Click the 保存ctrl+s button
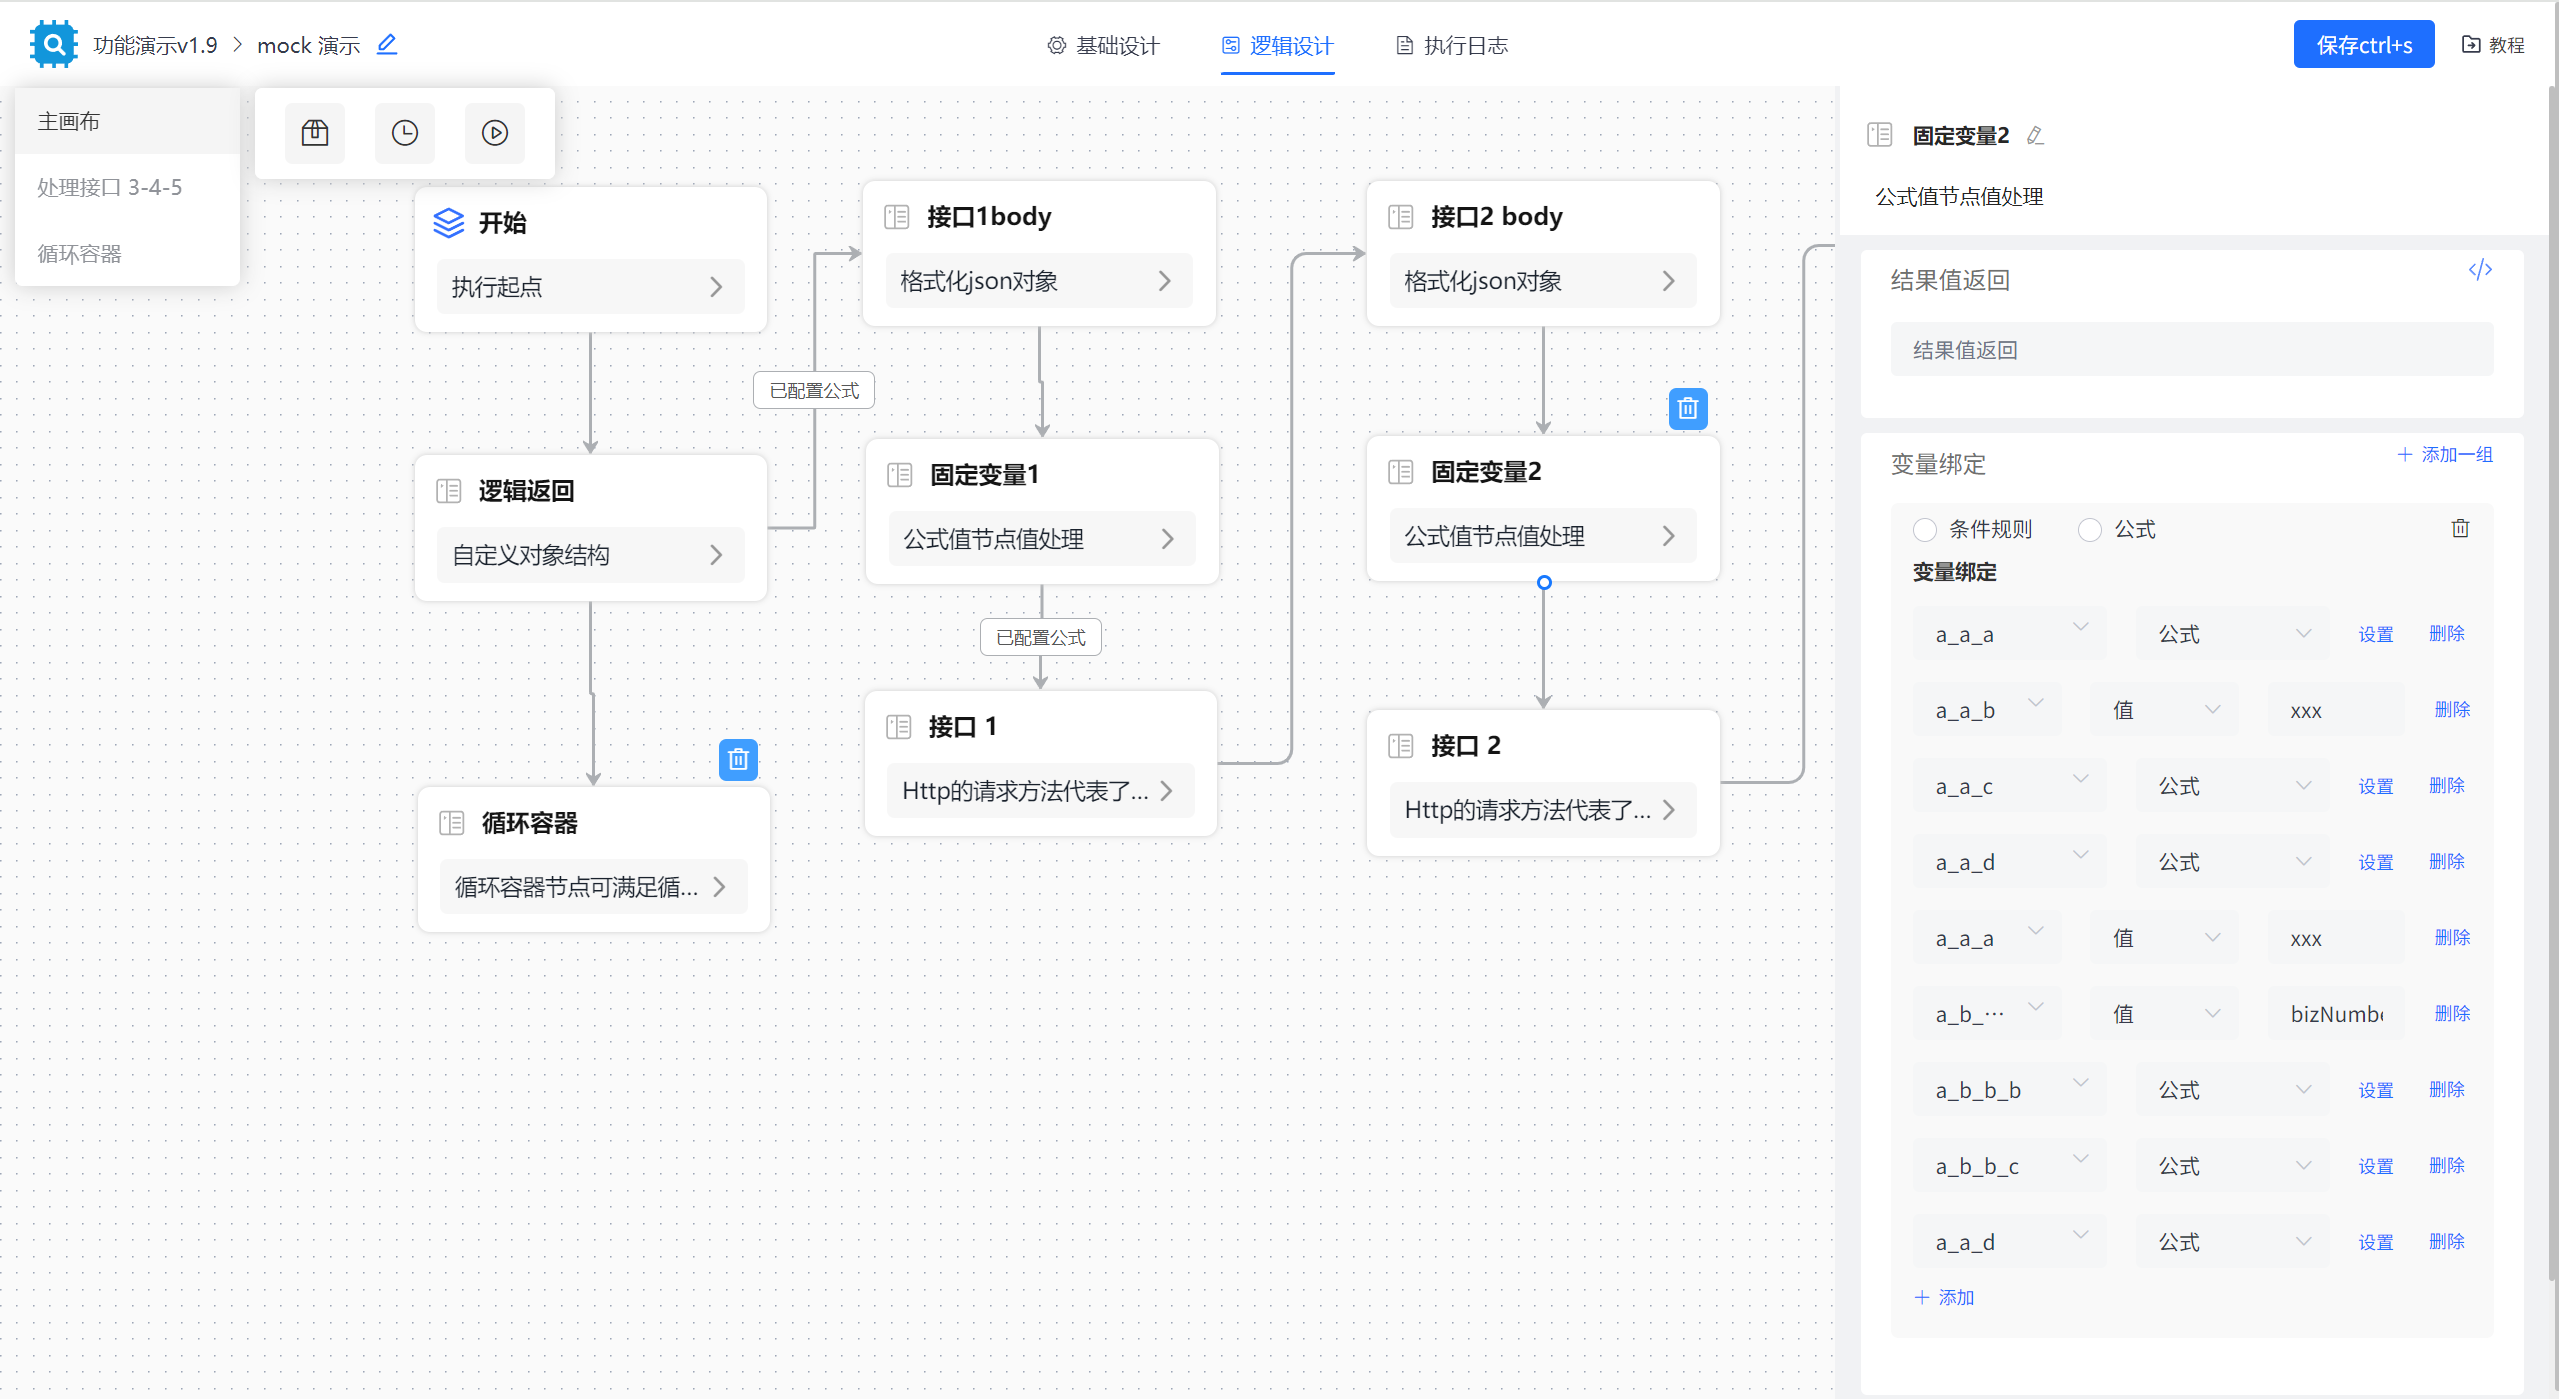The width and height of the screenshot is (2559, 1399). [x=2364, y=45]
